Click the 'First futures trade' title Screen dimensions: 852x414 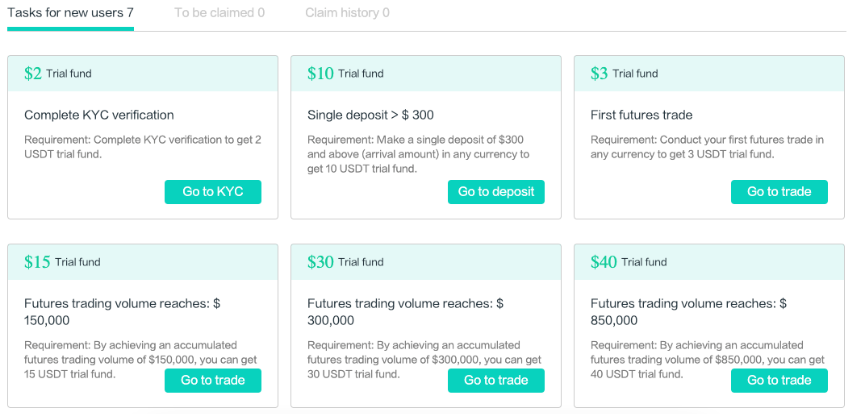[641, 115]
